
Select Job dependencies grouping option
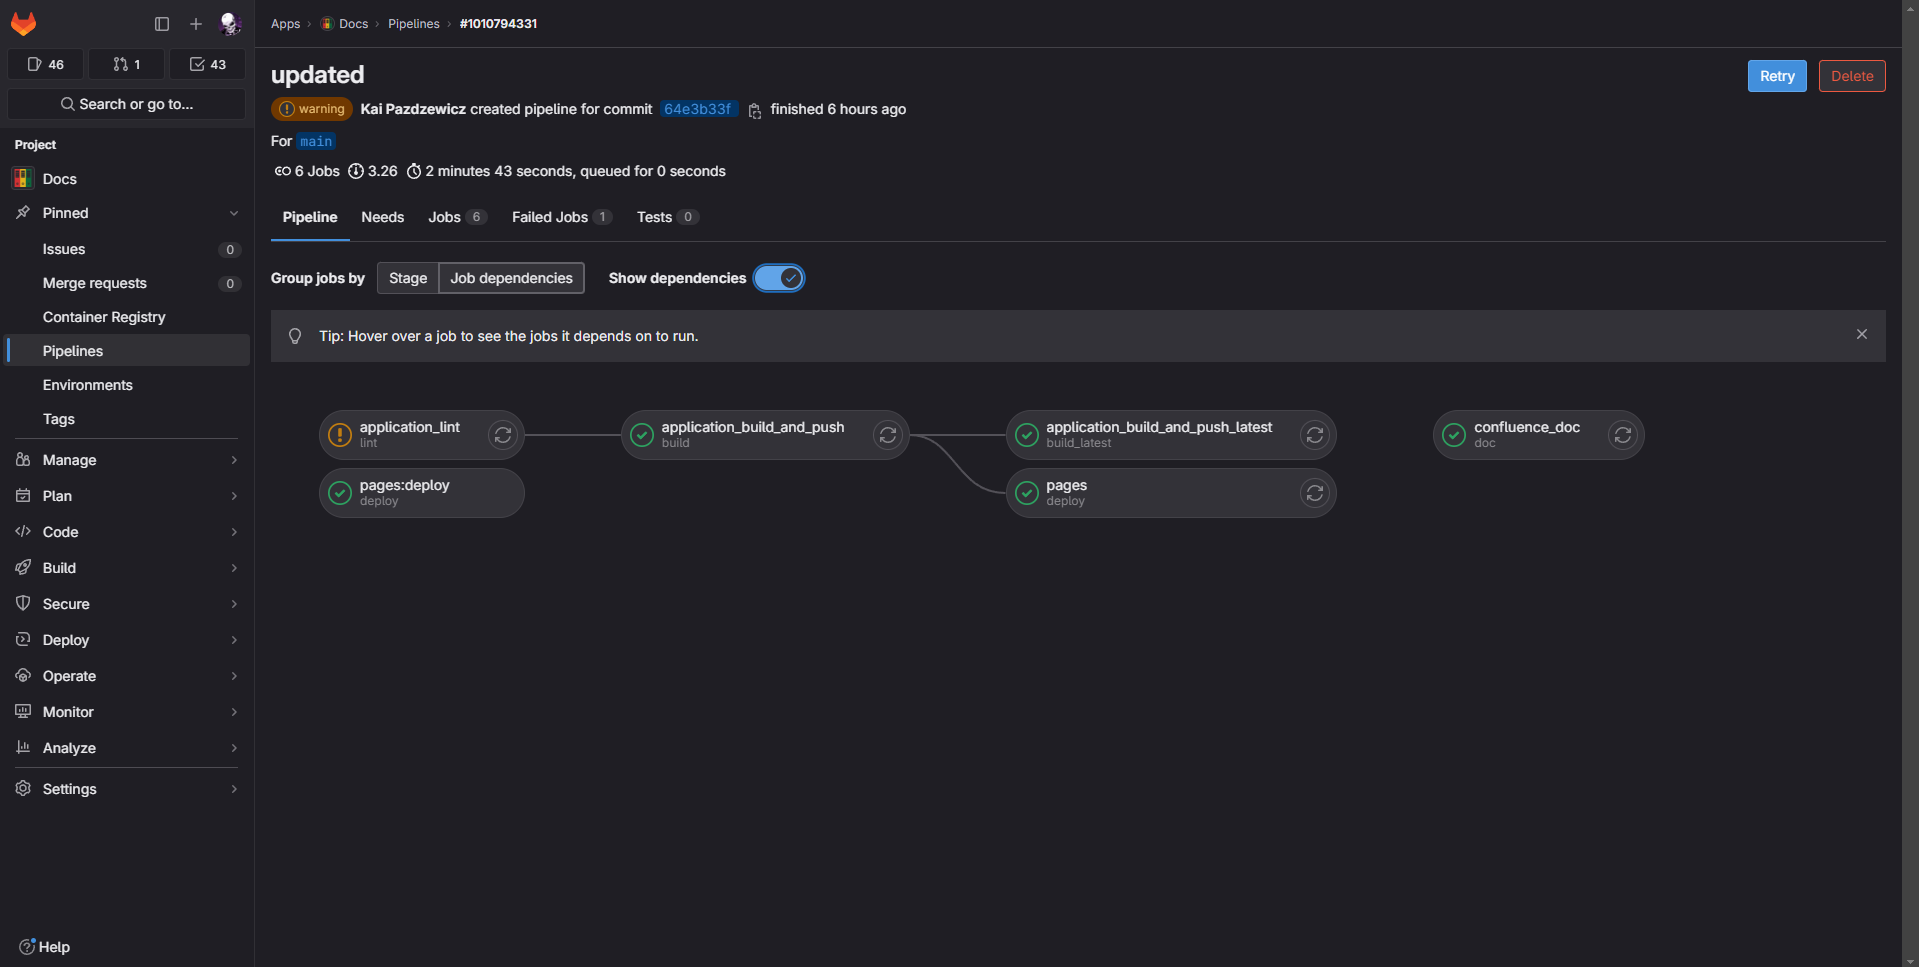pyautogui.click(x=511, y=278)
